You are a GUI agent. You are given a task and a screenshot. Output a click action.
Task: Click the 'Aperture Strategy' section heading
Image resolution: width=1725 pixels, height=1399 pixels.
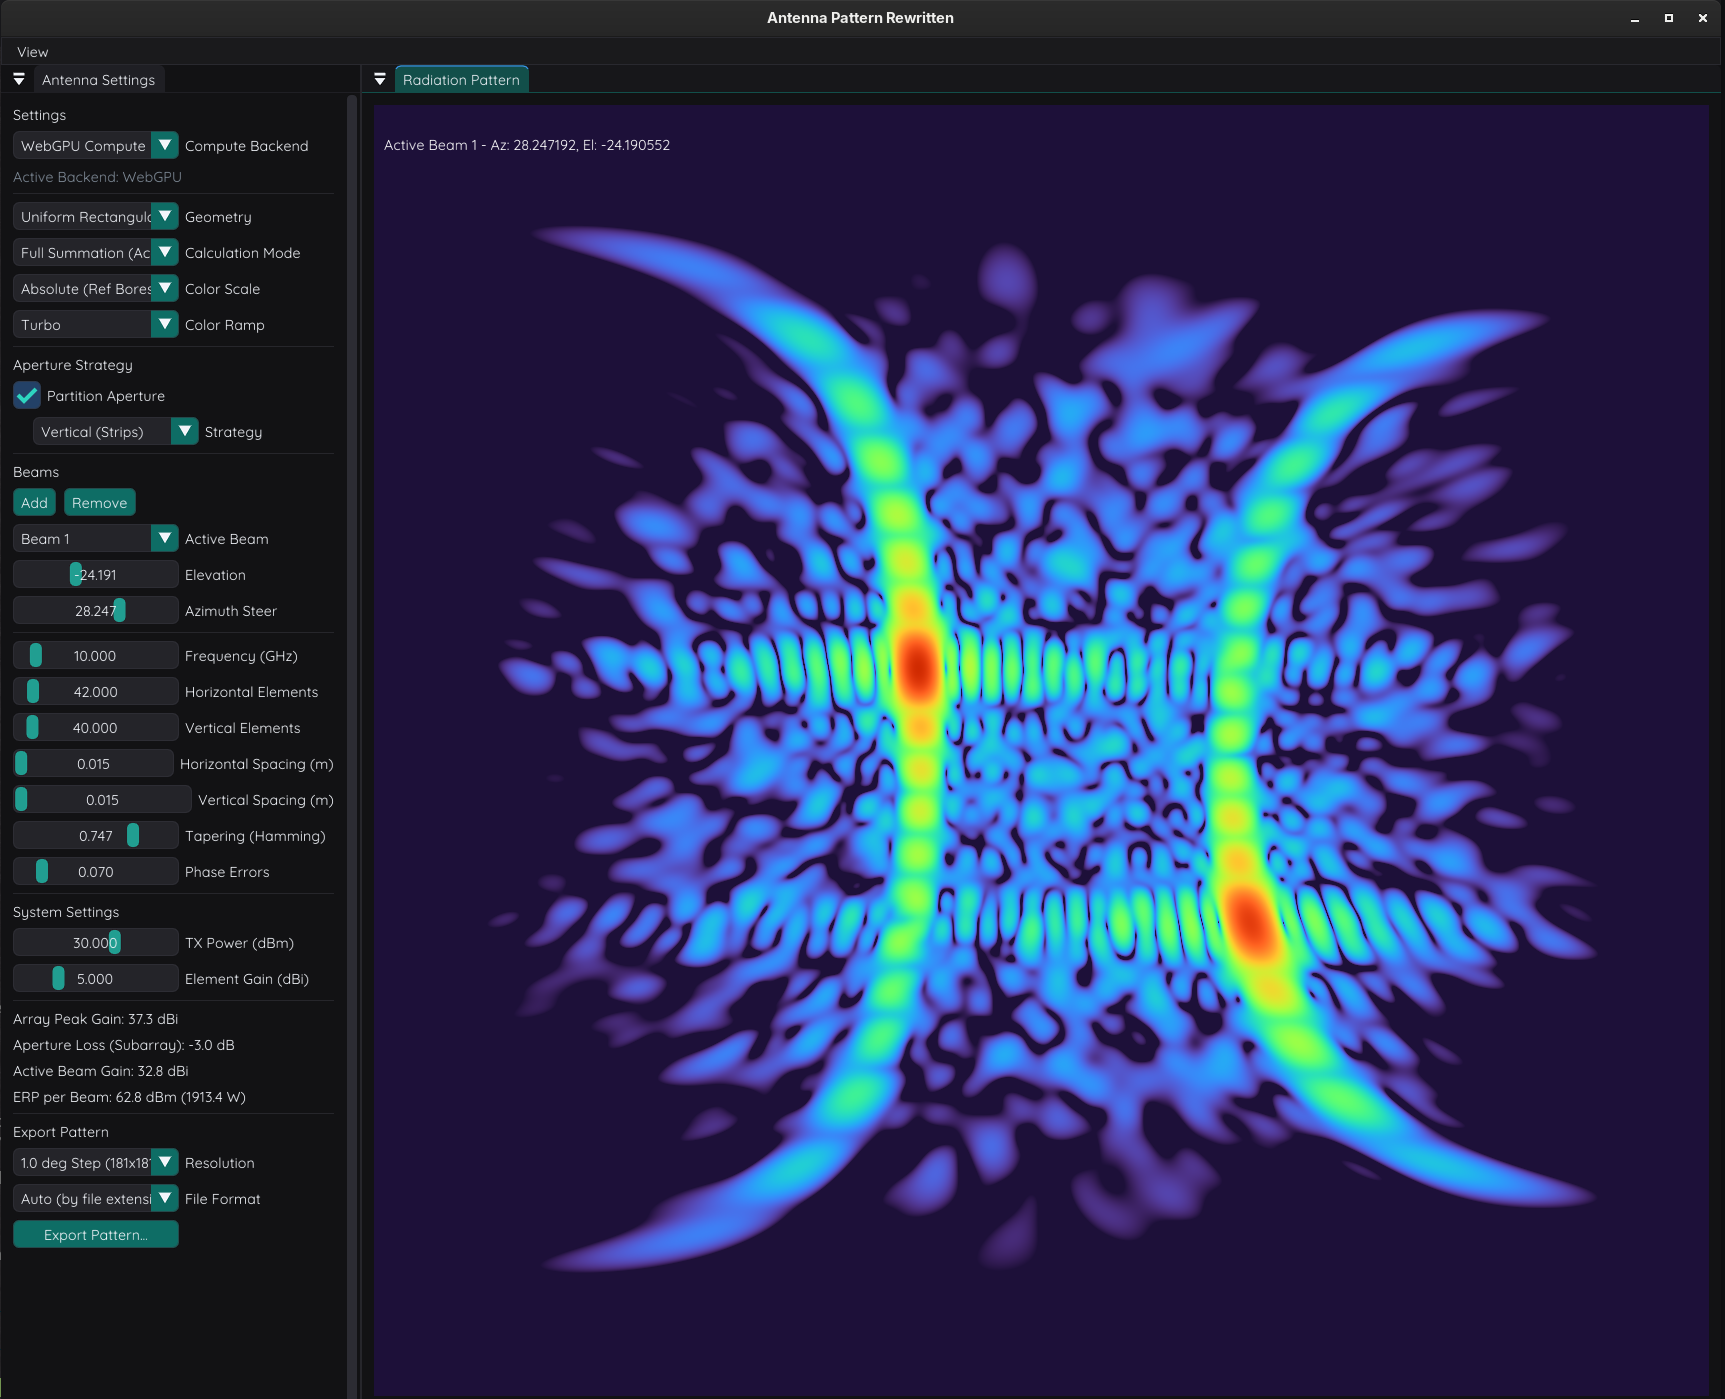point(72,365)
